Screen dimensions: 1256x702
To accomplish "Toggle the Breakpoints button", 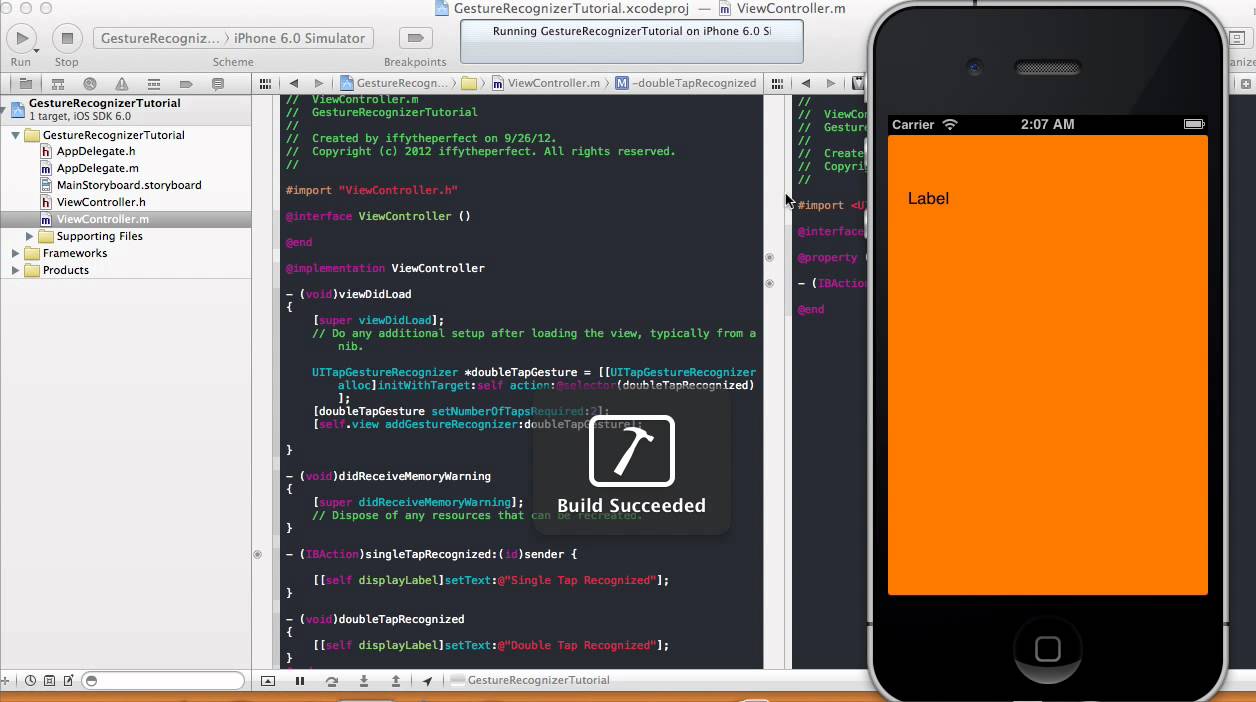I will [x=415, y=38].
